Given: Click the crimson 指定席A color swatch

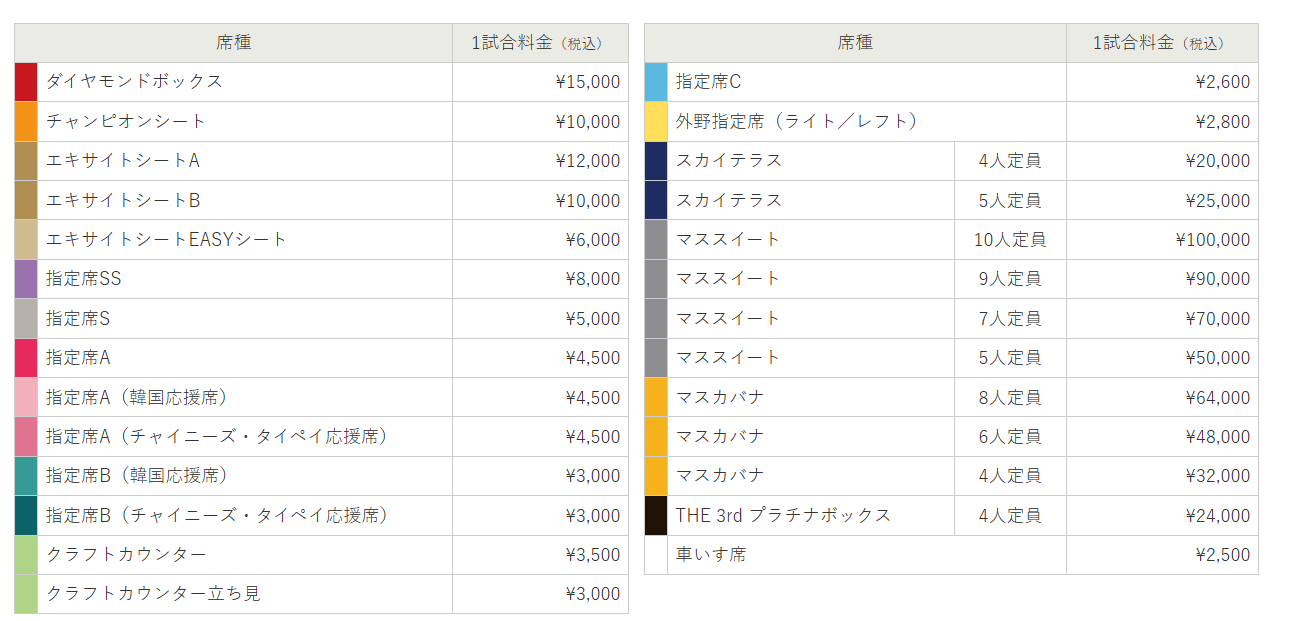Looking at the screenshot, I should pos(26,358).
